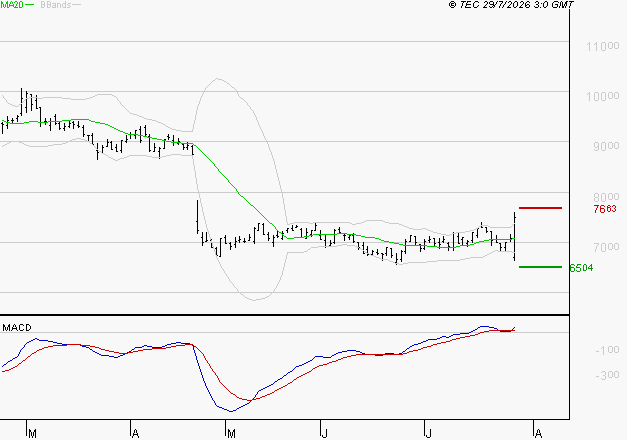Click the last A month label on the time axis

[538, 434]
